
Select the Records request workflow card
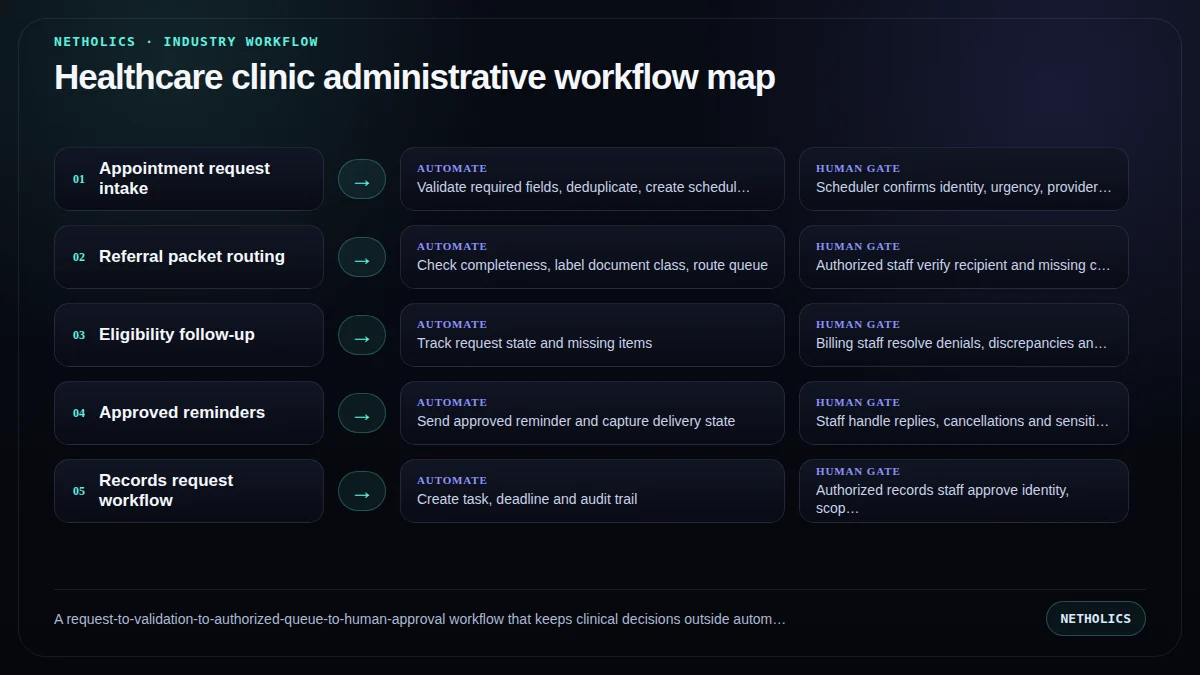point(189,491)
